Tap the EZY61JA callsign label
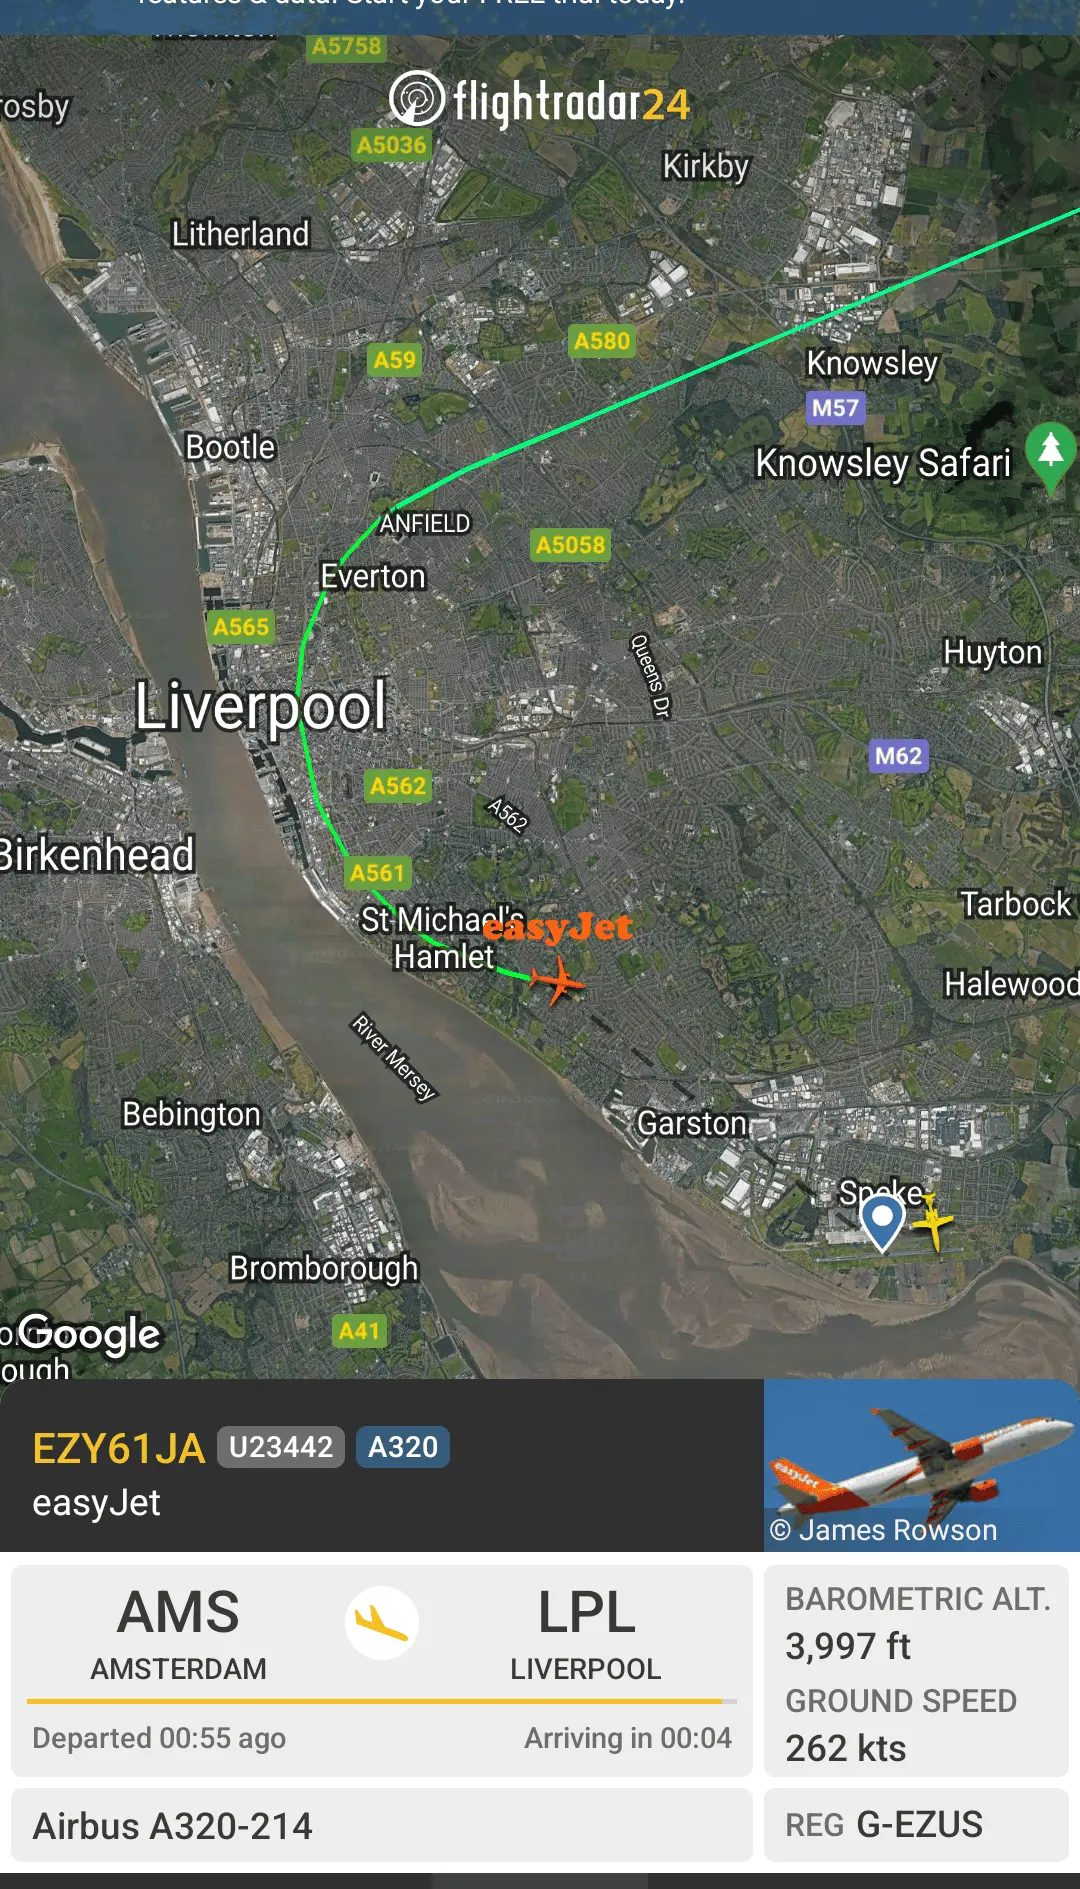The image size is (1080, 1889). [x=118, y=1448]
